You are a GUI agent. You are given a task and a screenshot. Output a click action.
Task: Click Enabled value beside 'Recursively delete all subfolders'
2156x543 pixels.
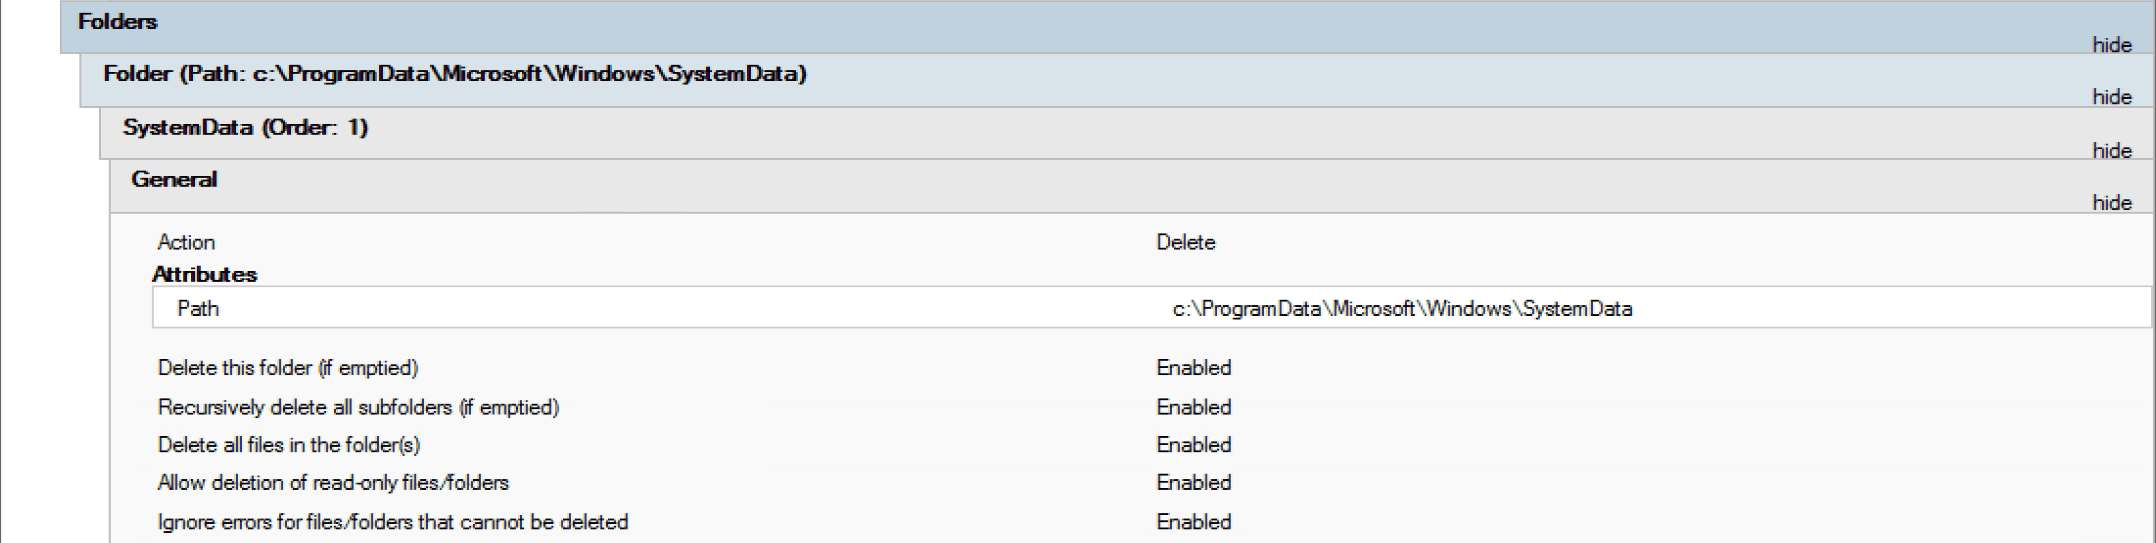1193,408
